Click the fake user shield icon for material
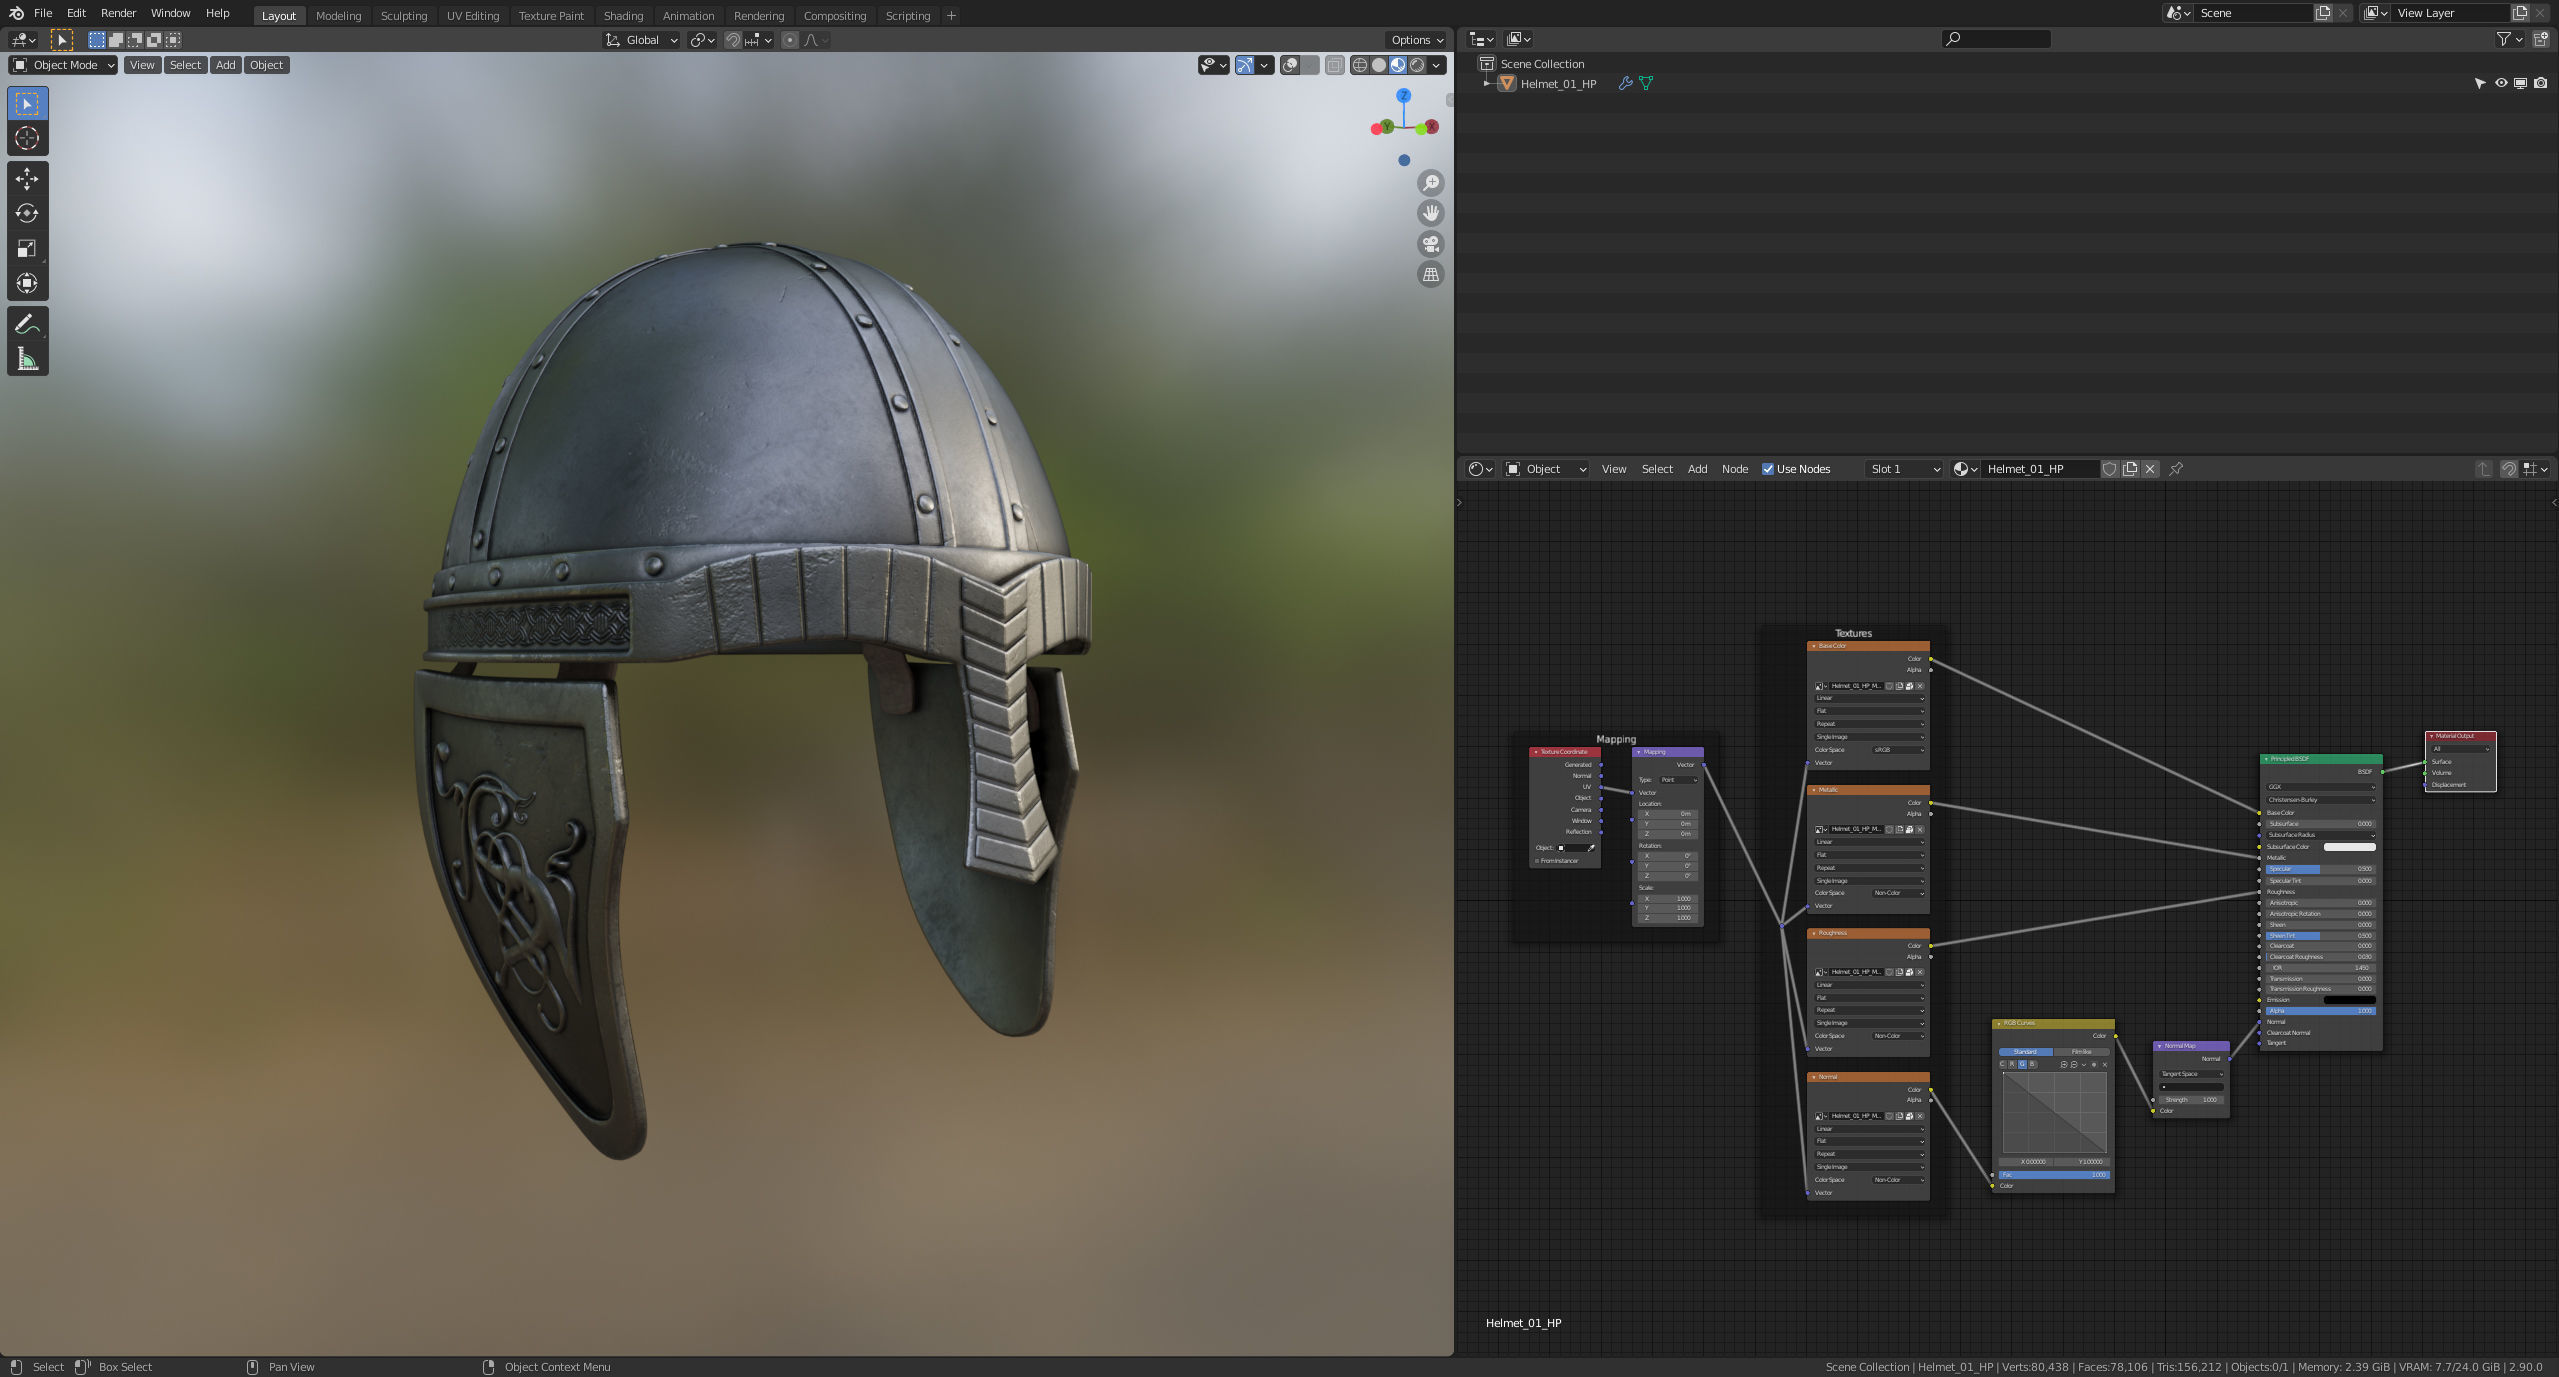This screenshot has width=2559, height=1377. click(x=2109, y=469)
